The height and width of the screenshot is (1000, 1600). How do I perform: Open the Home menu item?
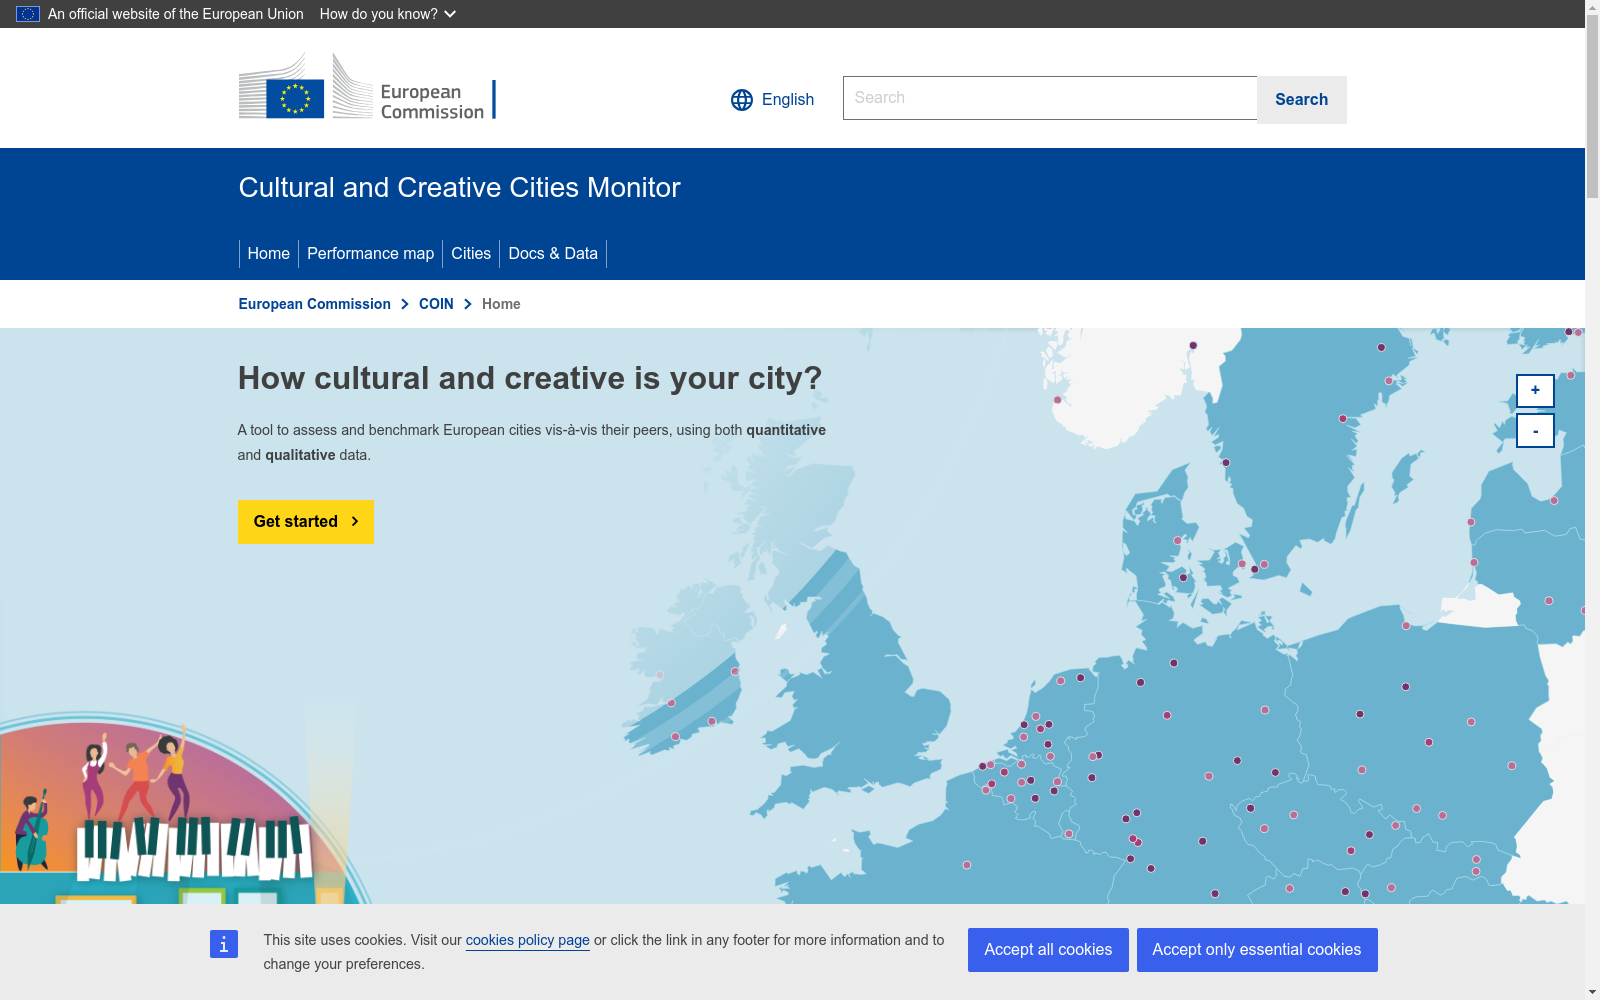click(269, 254)
